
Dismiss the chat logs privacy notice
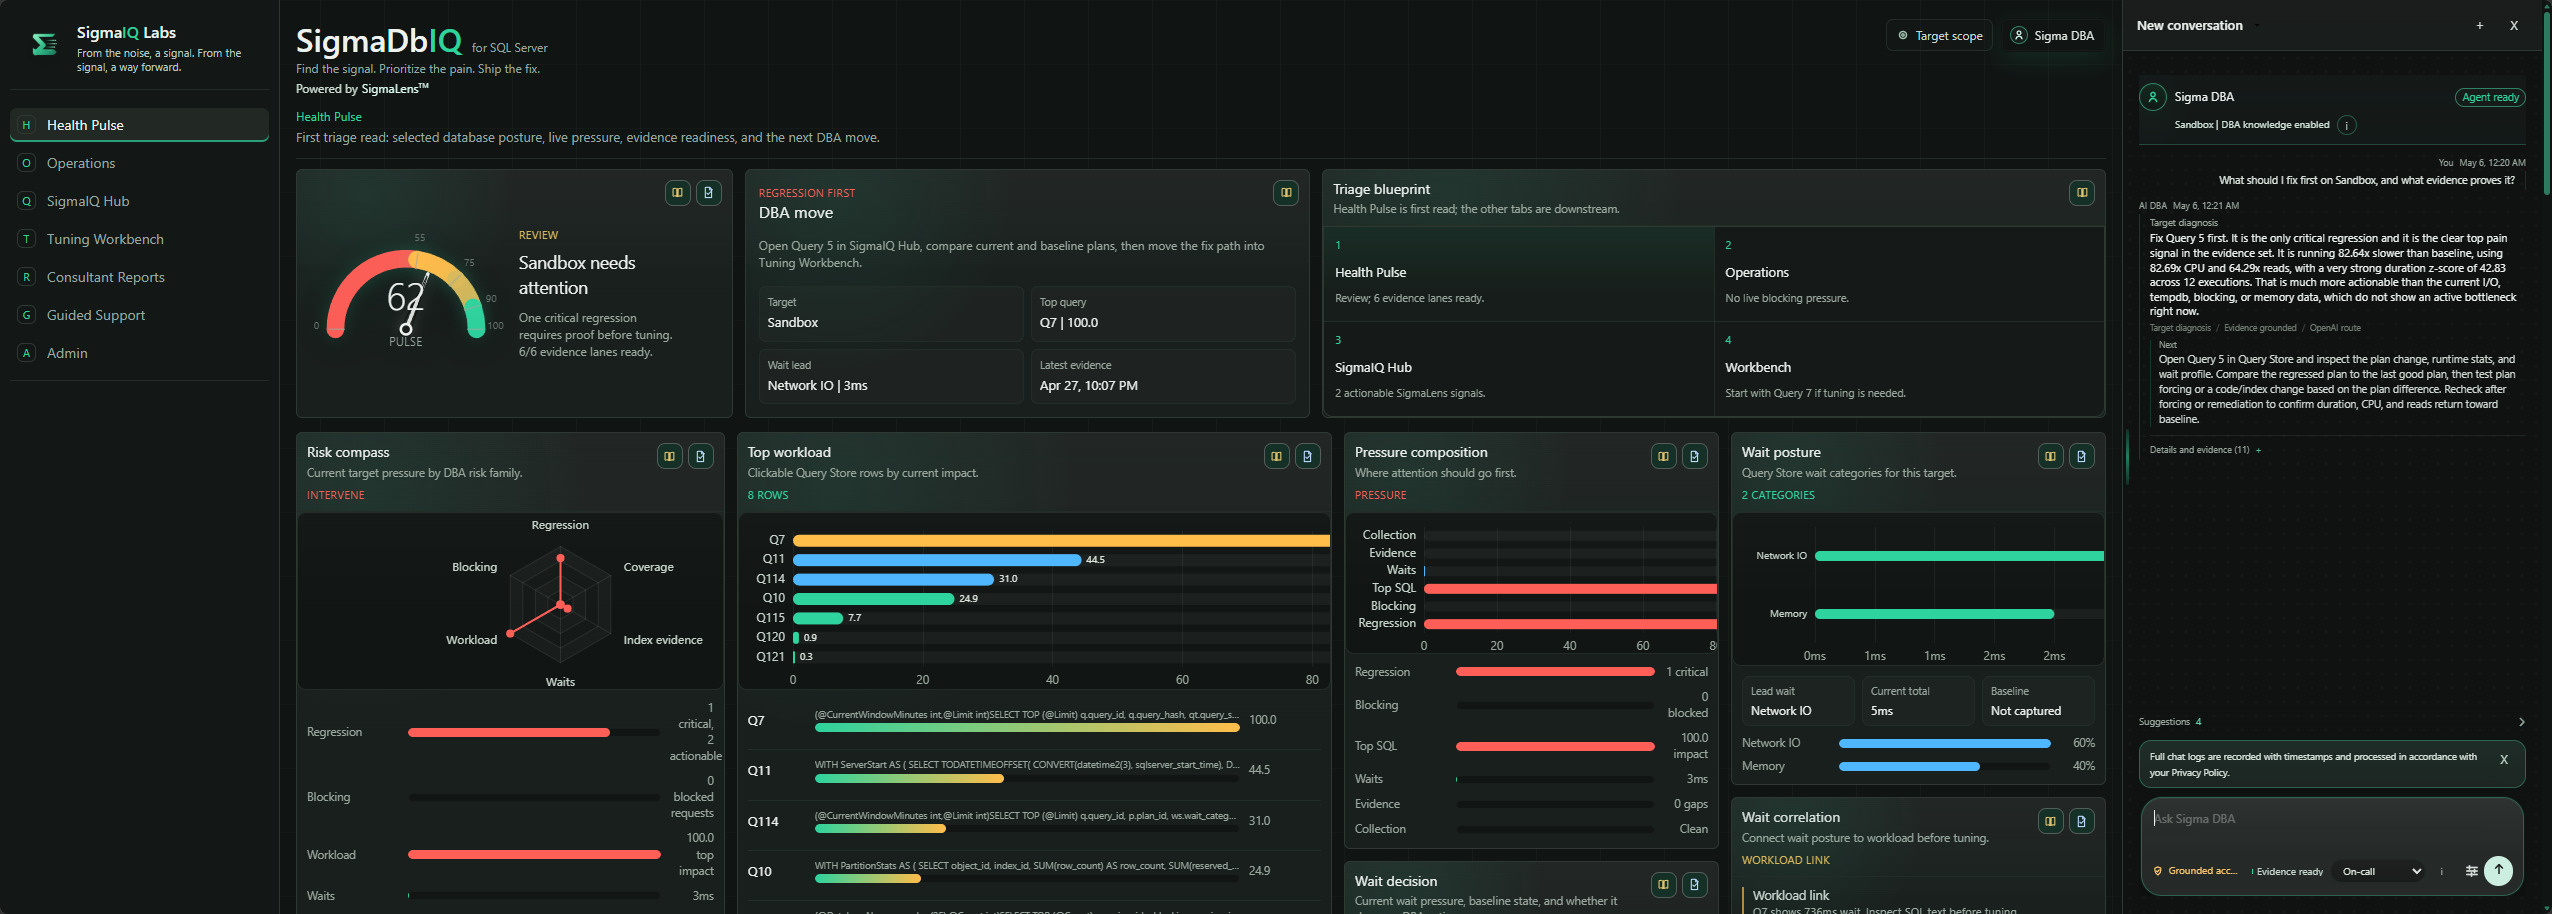click(x=2504, y=760)
